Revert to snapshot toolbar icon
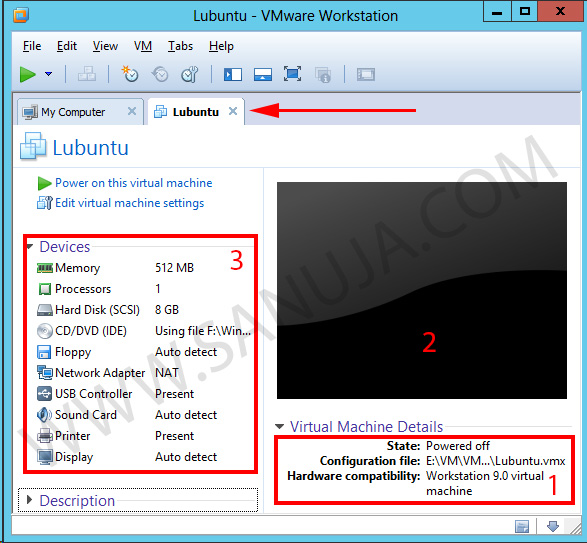Viewport: 587px width, 543px height. [160, 74]
